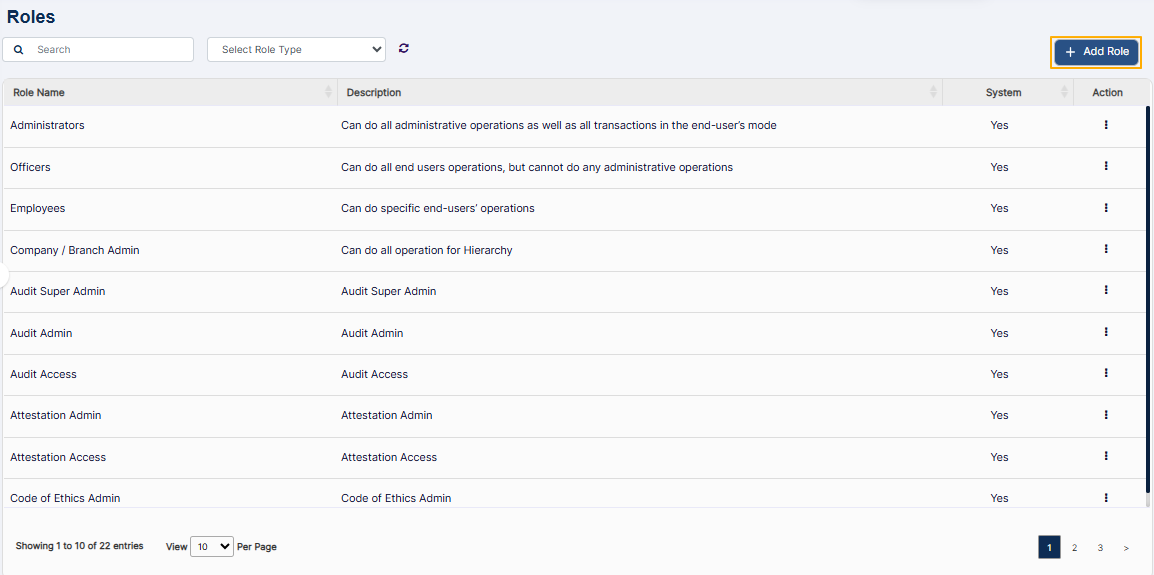Open the per page entries dropdown
Viewport: 1154px width, 575px height.
pos(211,547)
